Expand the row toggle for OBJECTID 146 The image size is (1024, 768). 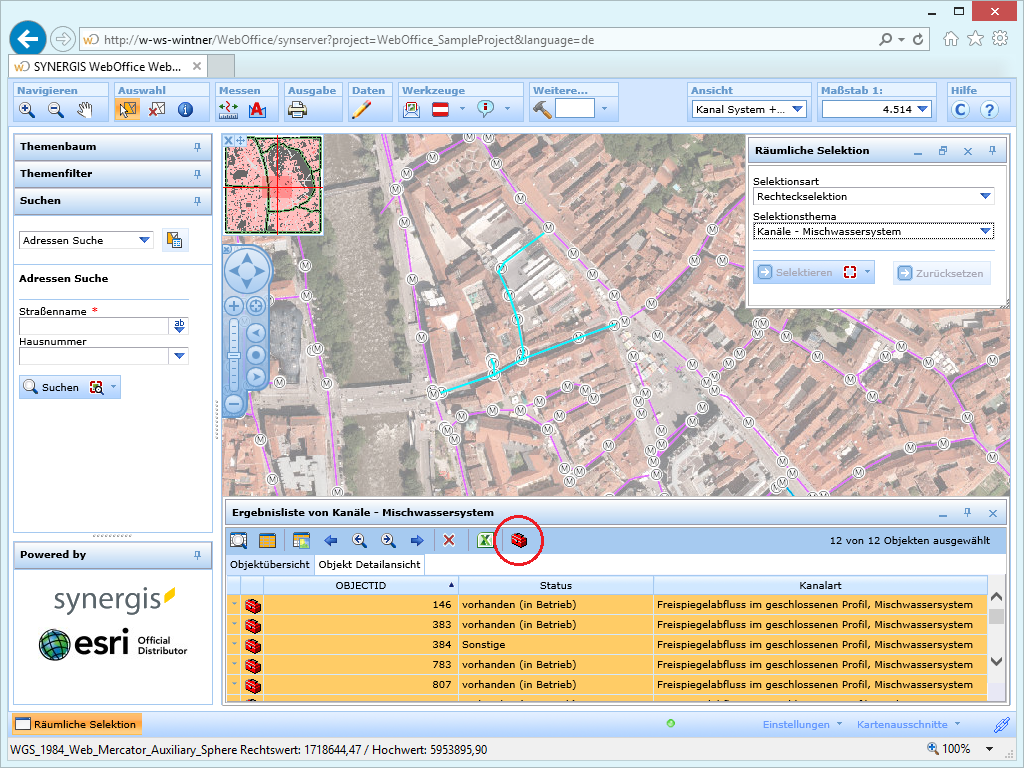click(x=234, y=605)
